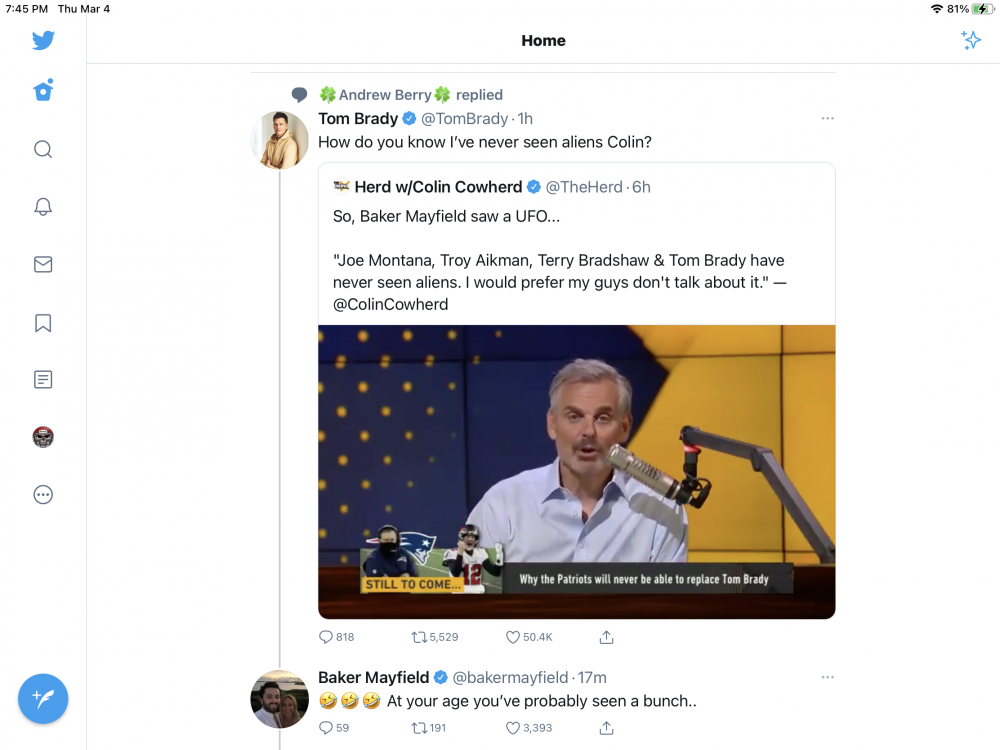Screen dimensions: 1000x750
Task: Open the Search magnifier in sidebar
Action: click(43, 149)
